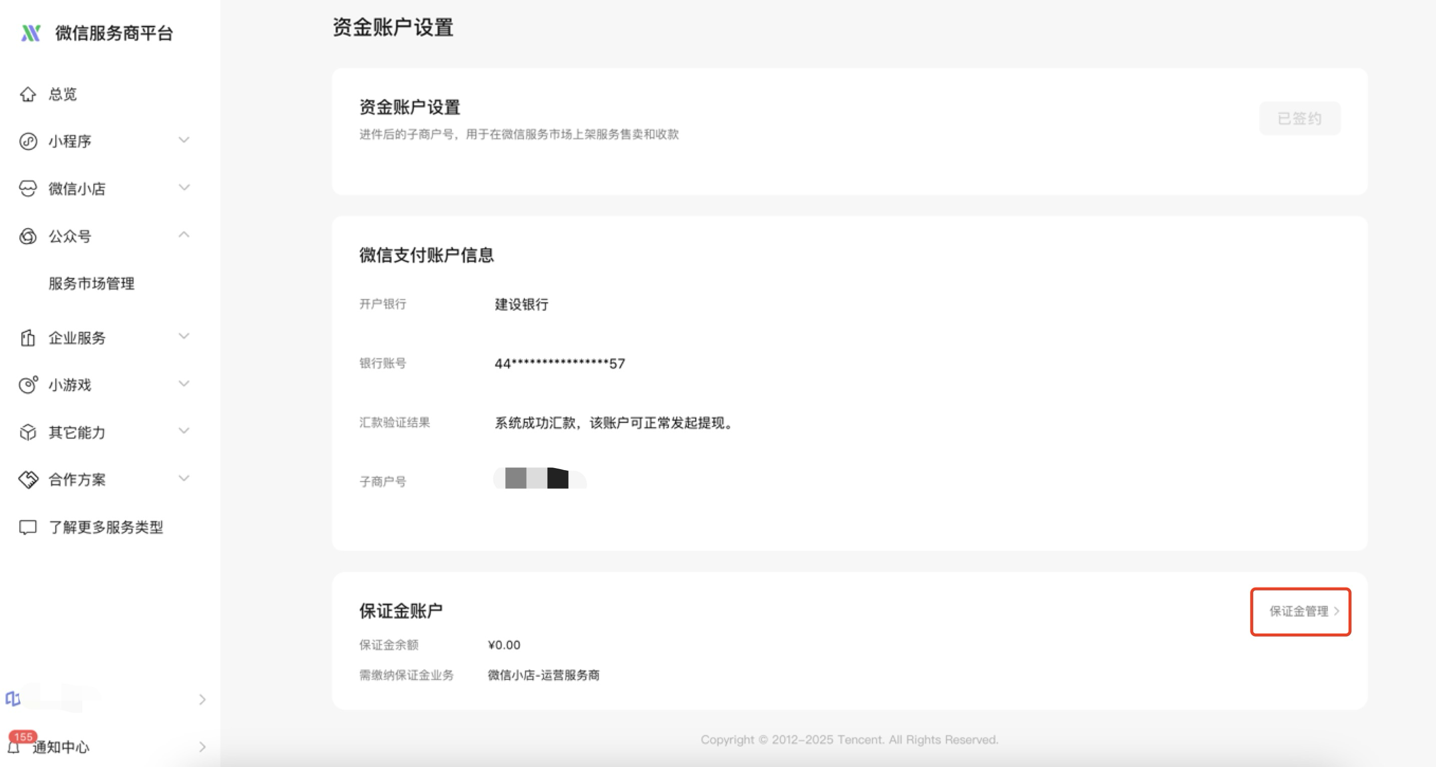Click the masked 子商户号 value

pyautogui.click(x=540, y=478)
